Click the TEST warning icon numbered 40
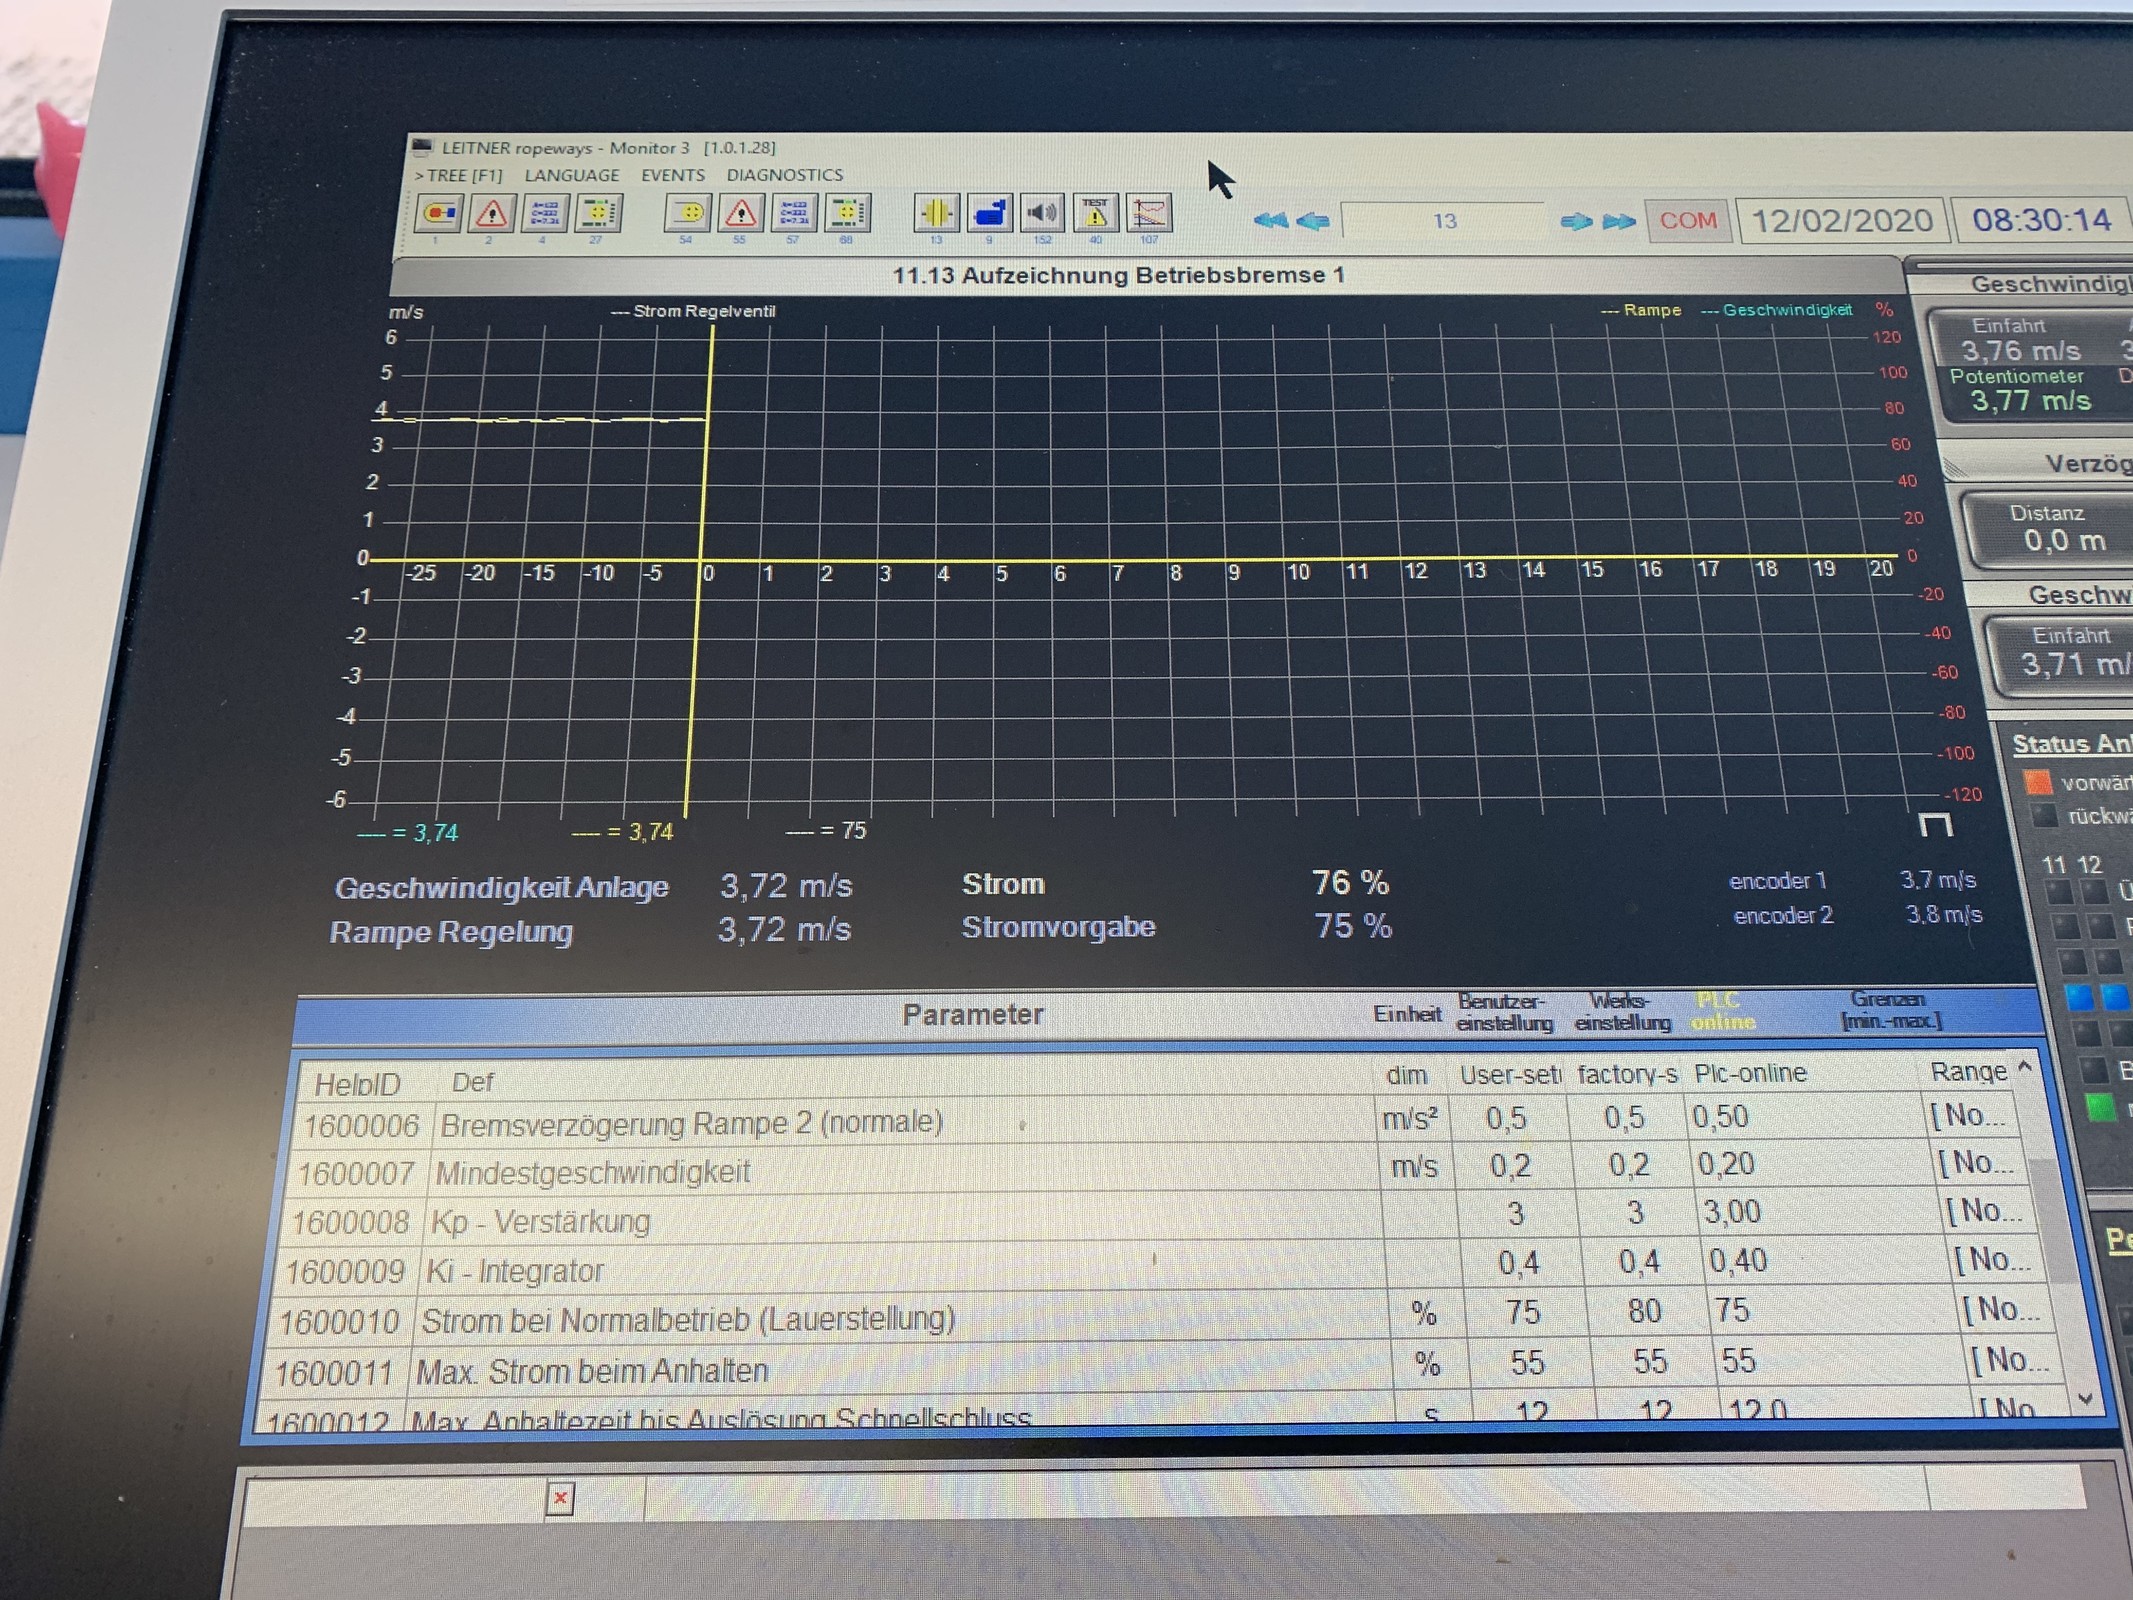The height and width of the screenshot is (1600, 2133). [x=1095, y=213]
